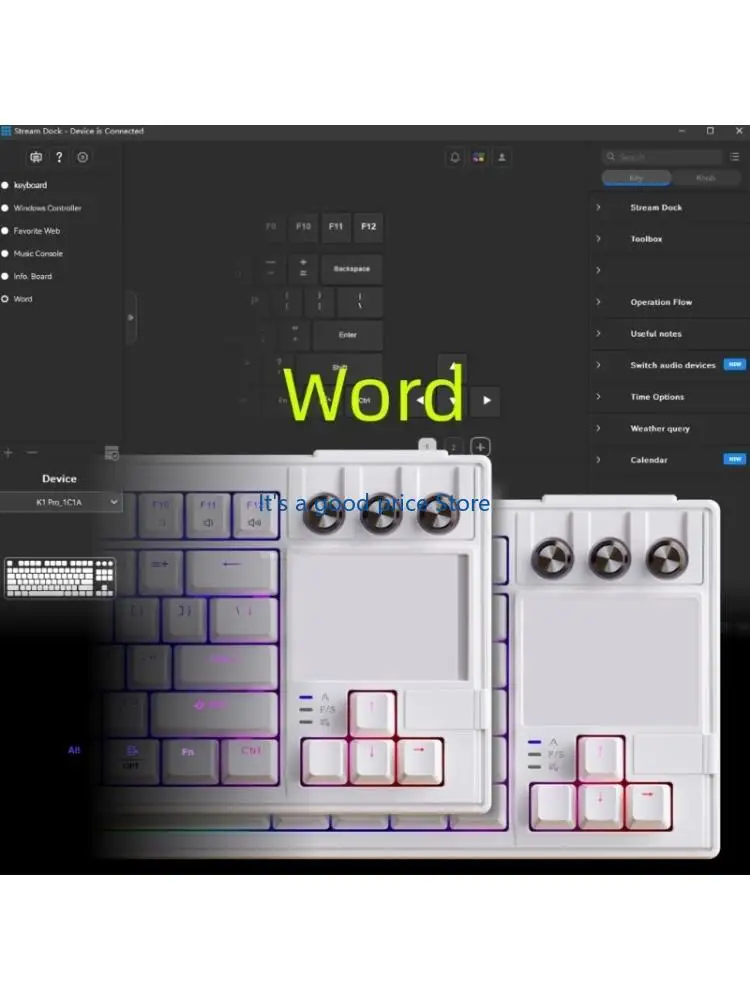
Task: Add a new profile with plus icon
Action: (8, 452)
